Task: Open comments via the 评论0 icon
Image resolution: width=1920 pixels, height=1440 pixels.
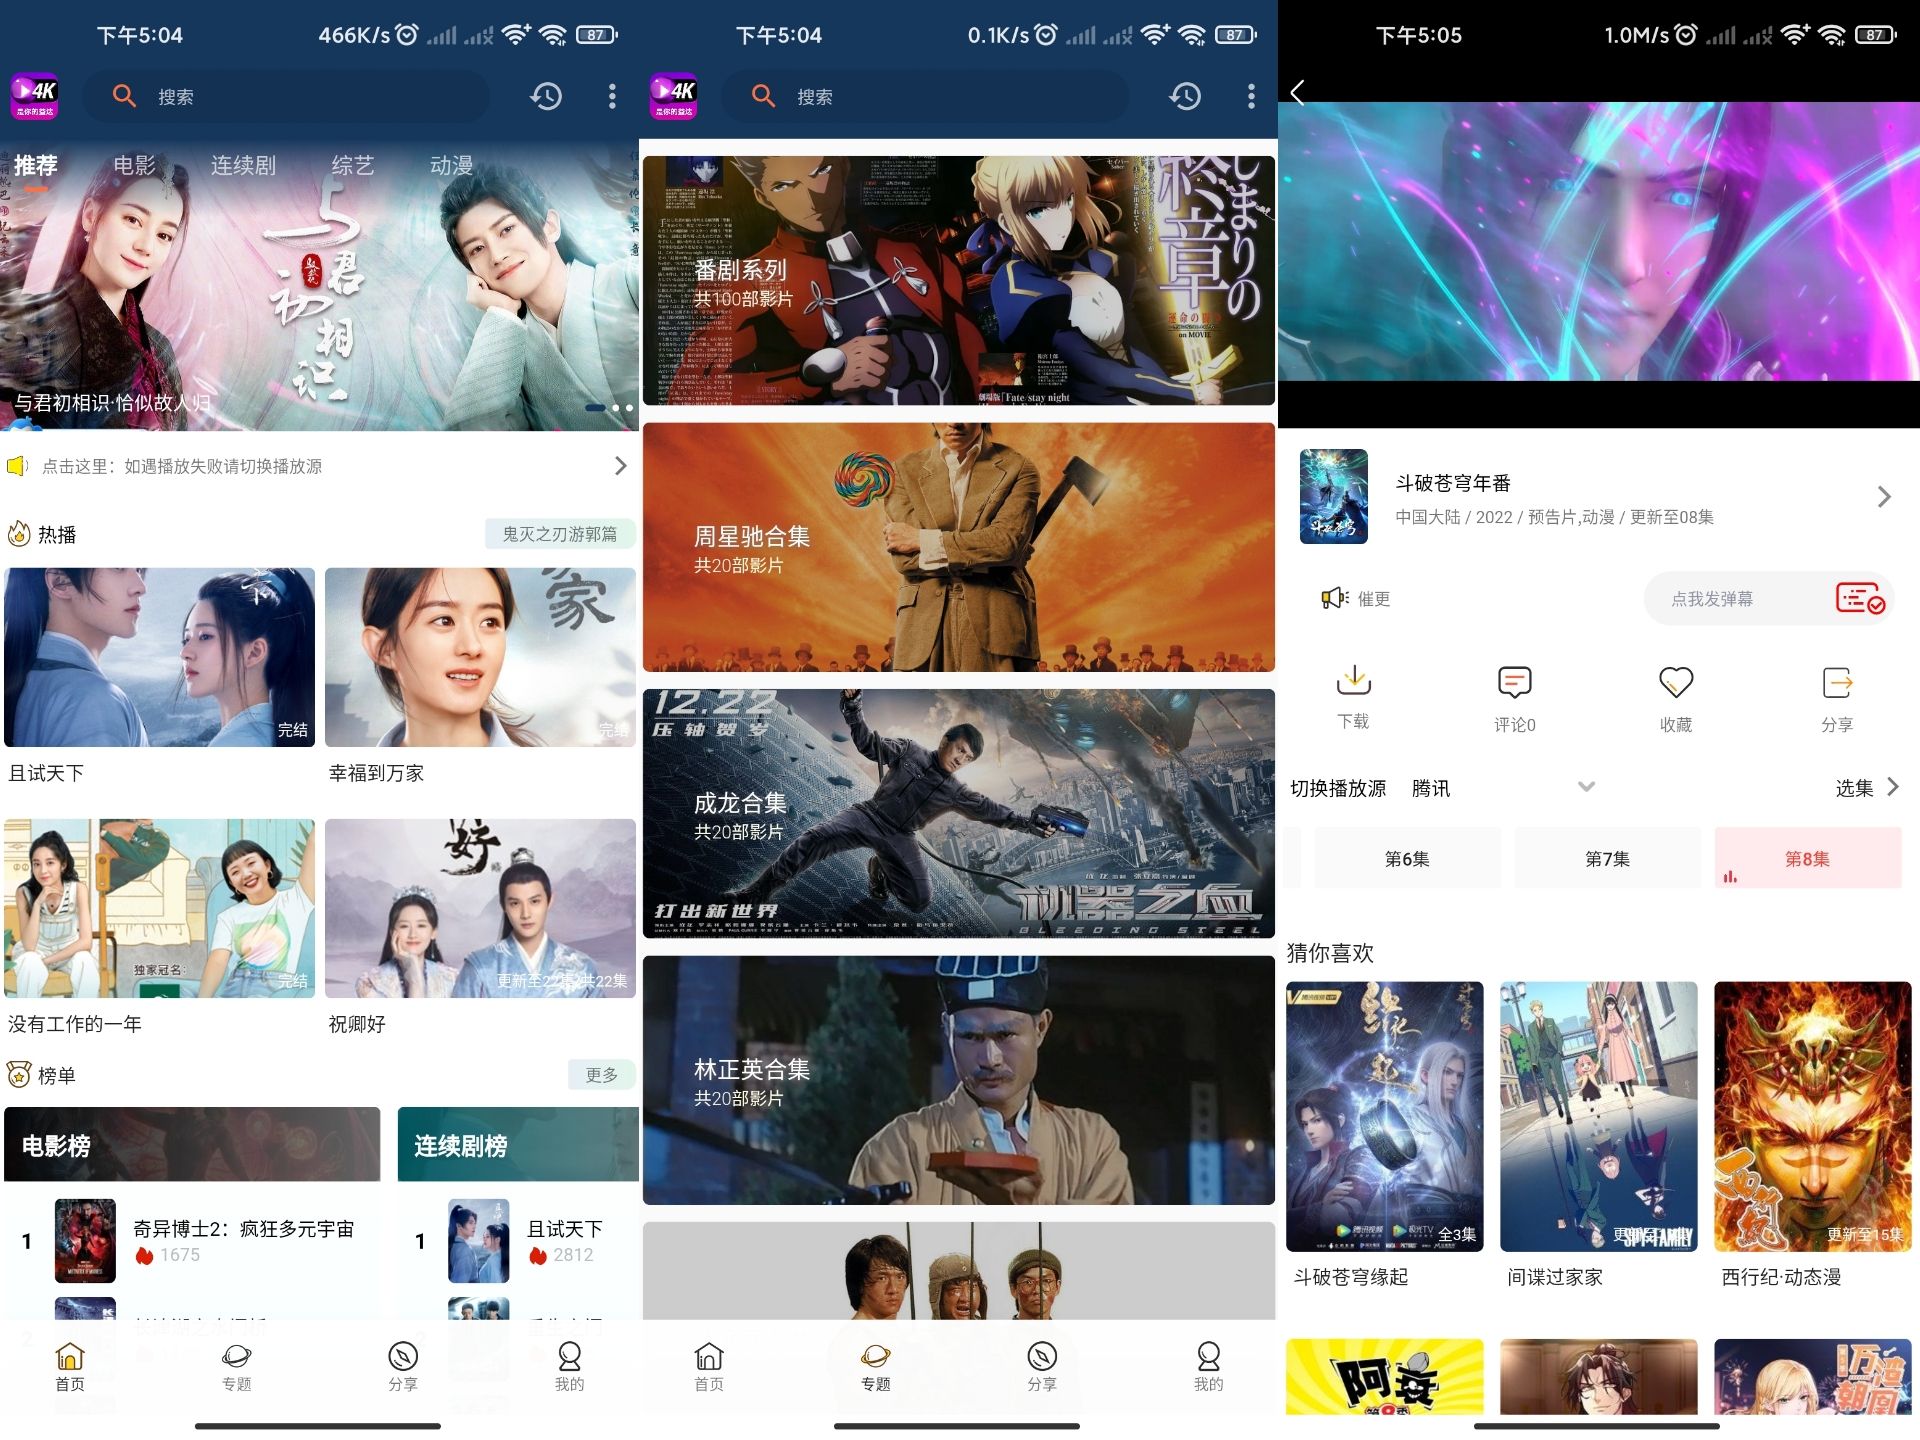Action: pos(1515,697)
